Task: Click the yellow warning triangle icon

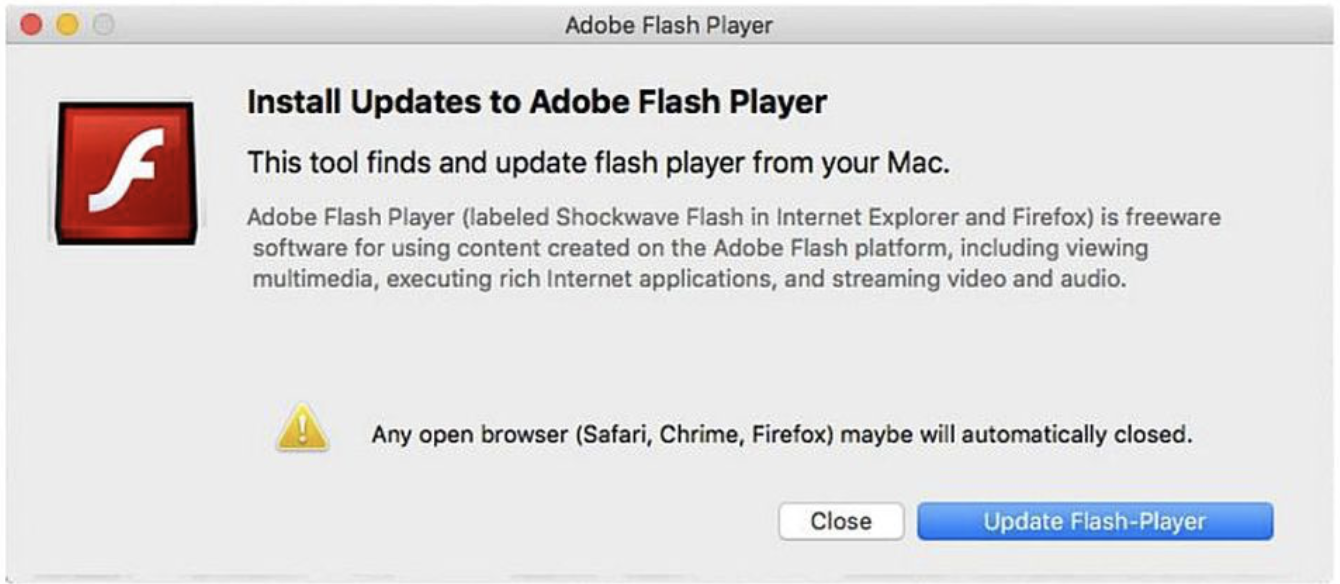Action: (301, 432)
